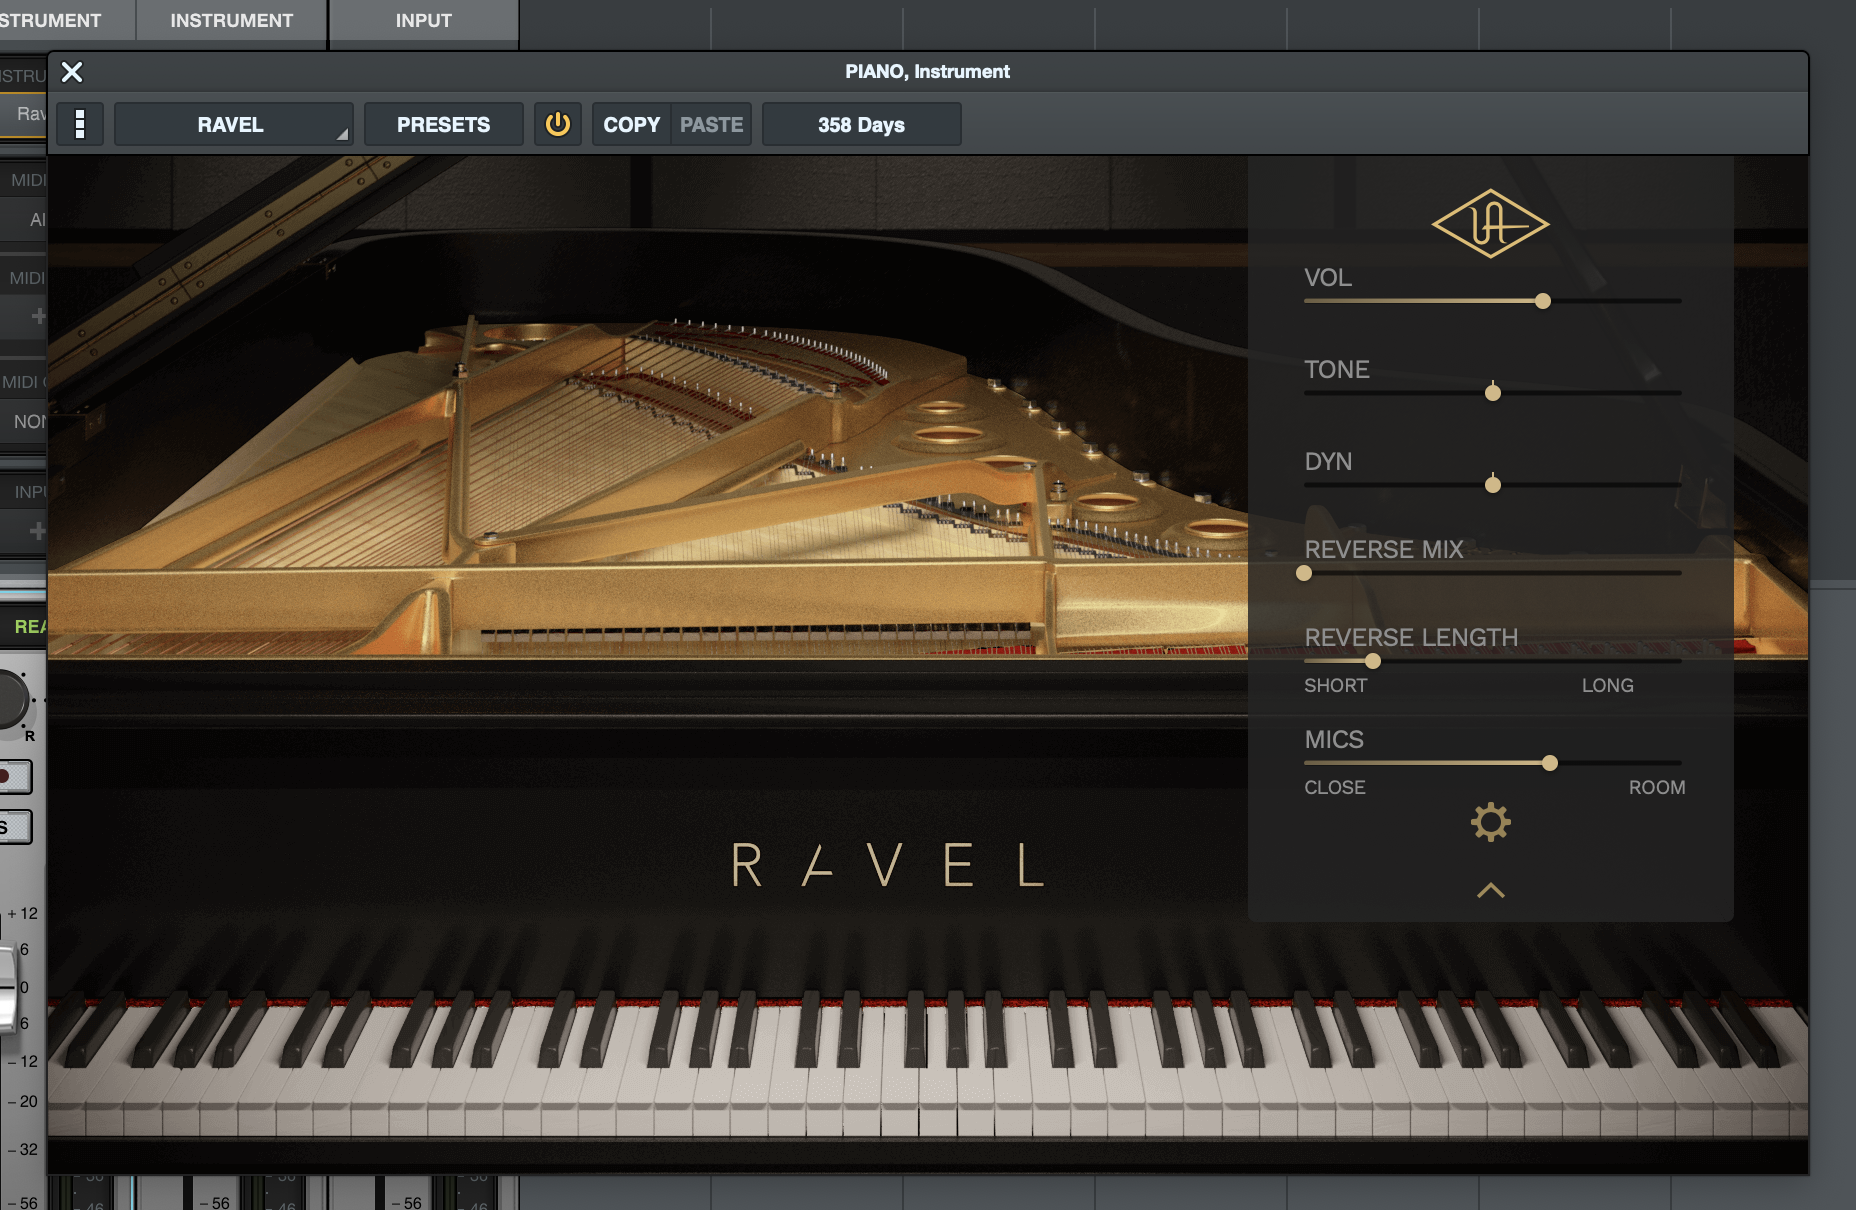Screen dimensions: 1856x1210
Task: Click the 358 Days license indicator
Action: [x=861, y=124]
